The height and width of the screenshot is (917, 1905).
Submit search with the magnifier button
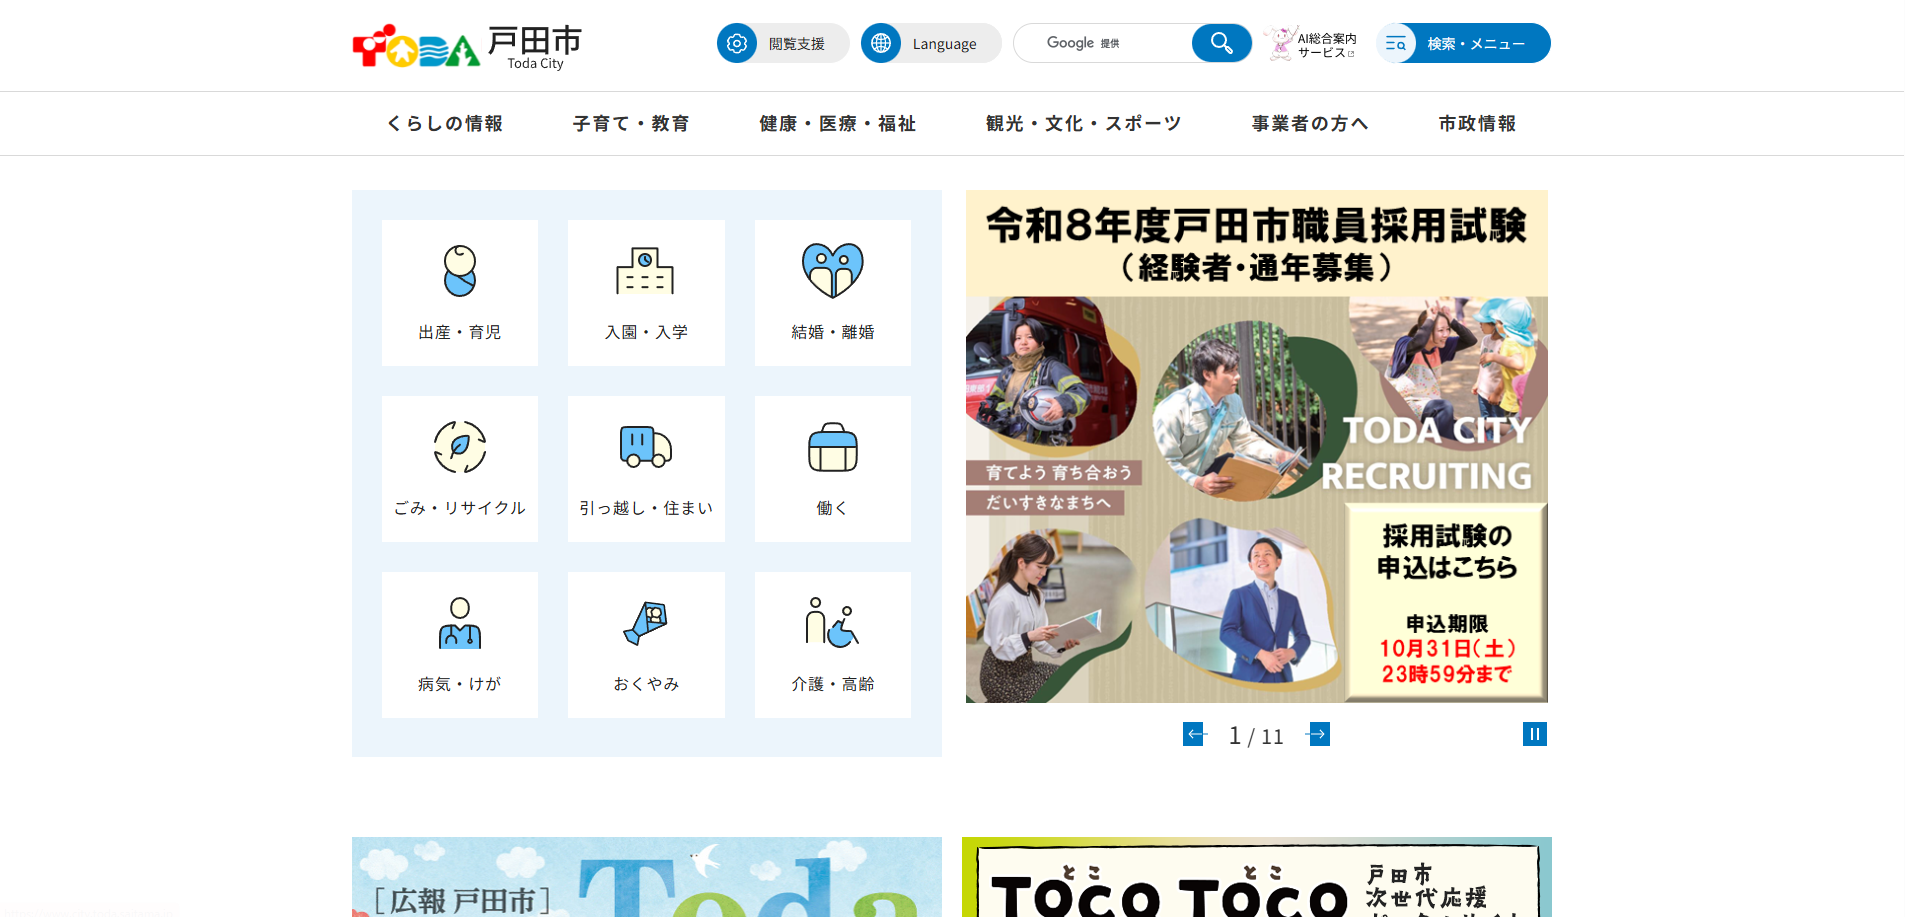1222,43
